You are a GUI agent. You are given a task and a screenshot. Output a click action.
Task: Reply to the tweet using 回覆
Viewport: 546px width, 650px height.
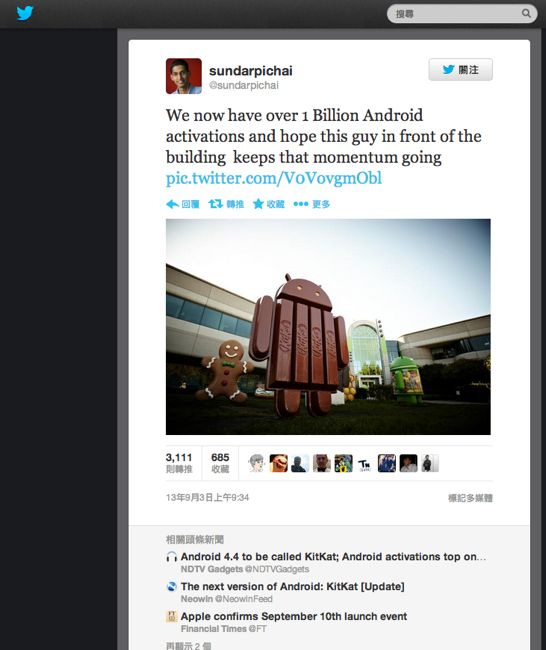[x=183, y=204]
